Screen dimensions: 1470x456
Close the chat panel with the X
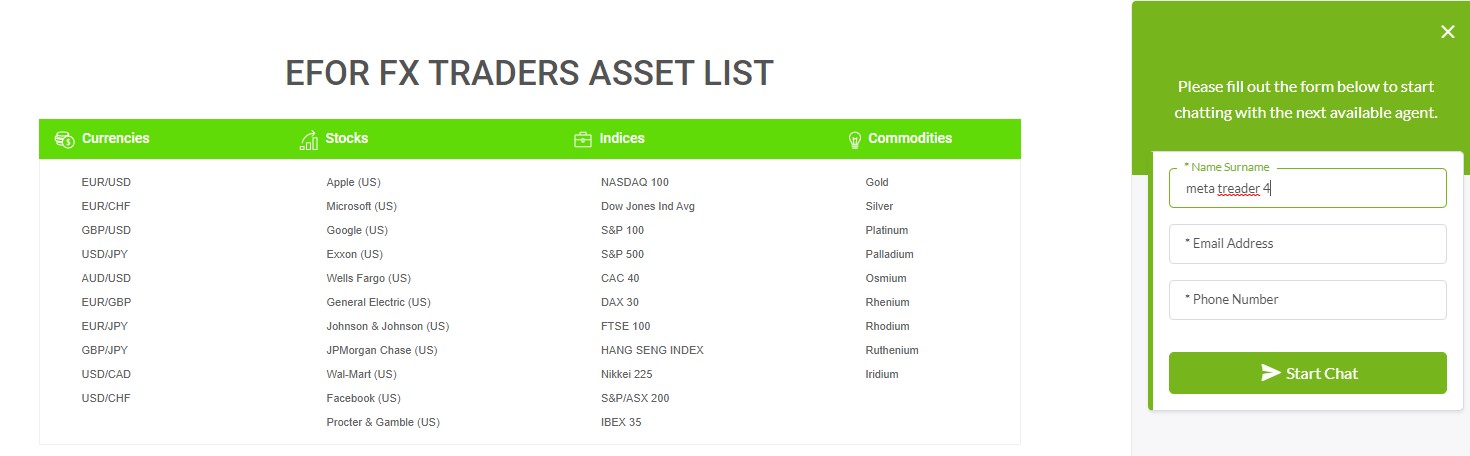[x=1447, y=32]
